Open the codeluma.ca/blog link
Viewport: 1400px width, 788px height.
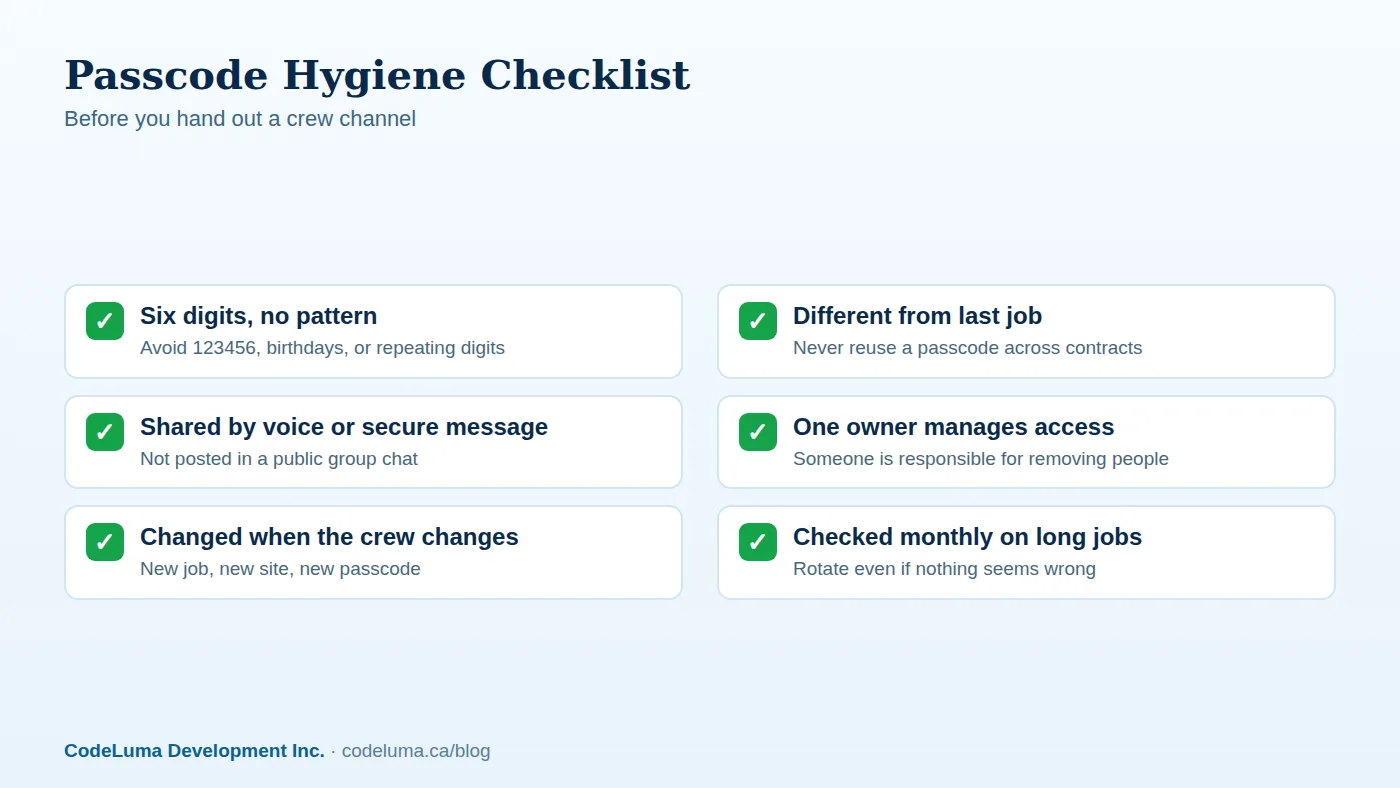[x=416, y=751]
